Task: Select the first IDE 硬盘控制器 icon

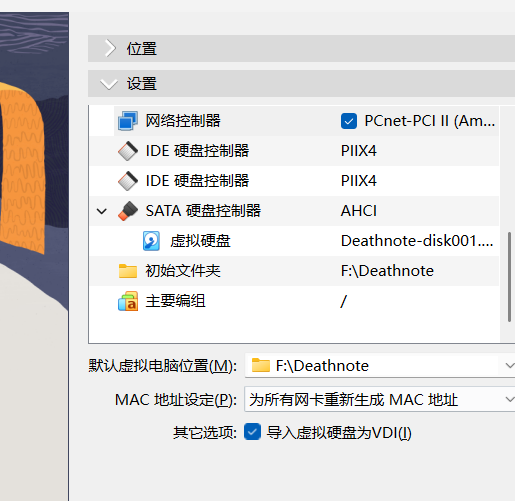Action: click(x=128, y=151)
